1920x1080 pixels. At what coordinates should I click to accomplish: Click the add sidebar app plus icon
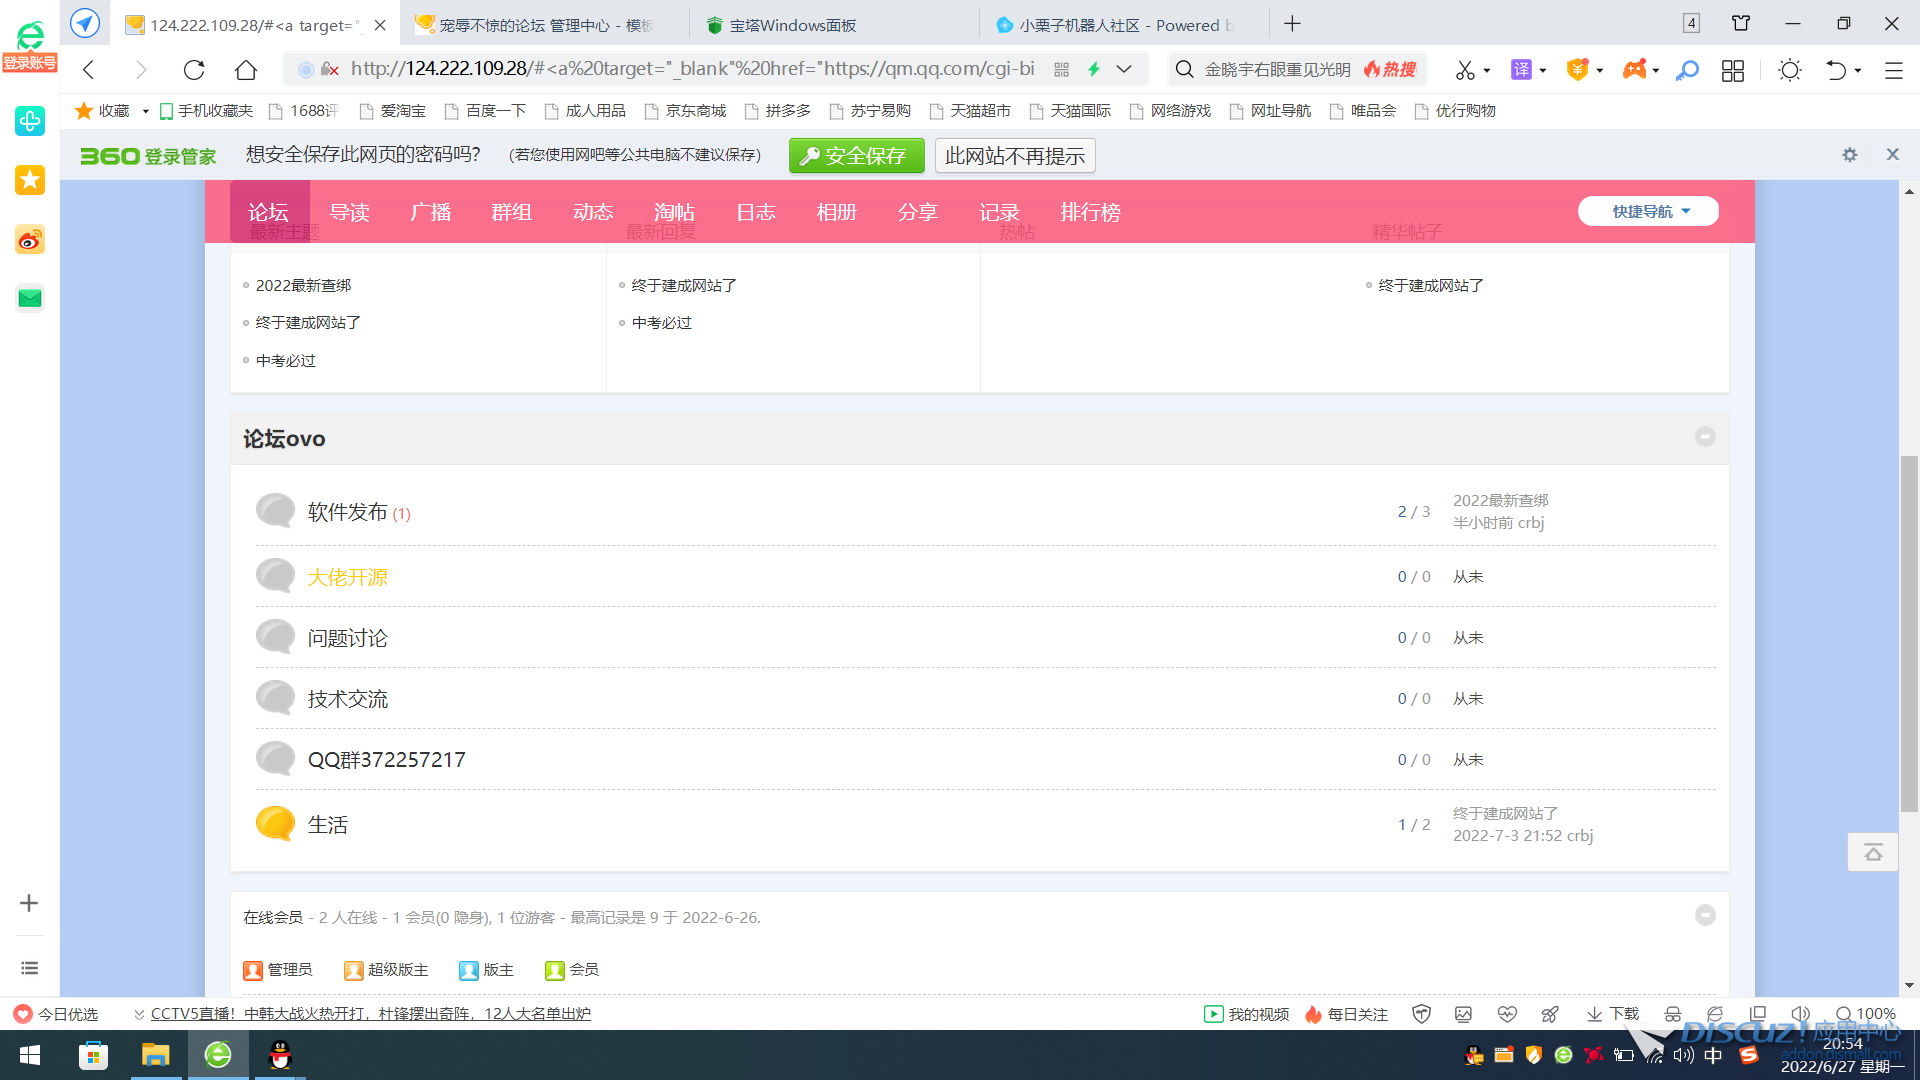tap(29, 903)
